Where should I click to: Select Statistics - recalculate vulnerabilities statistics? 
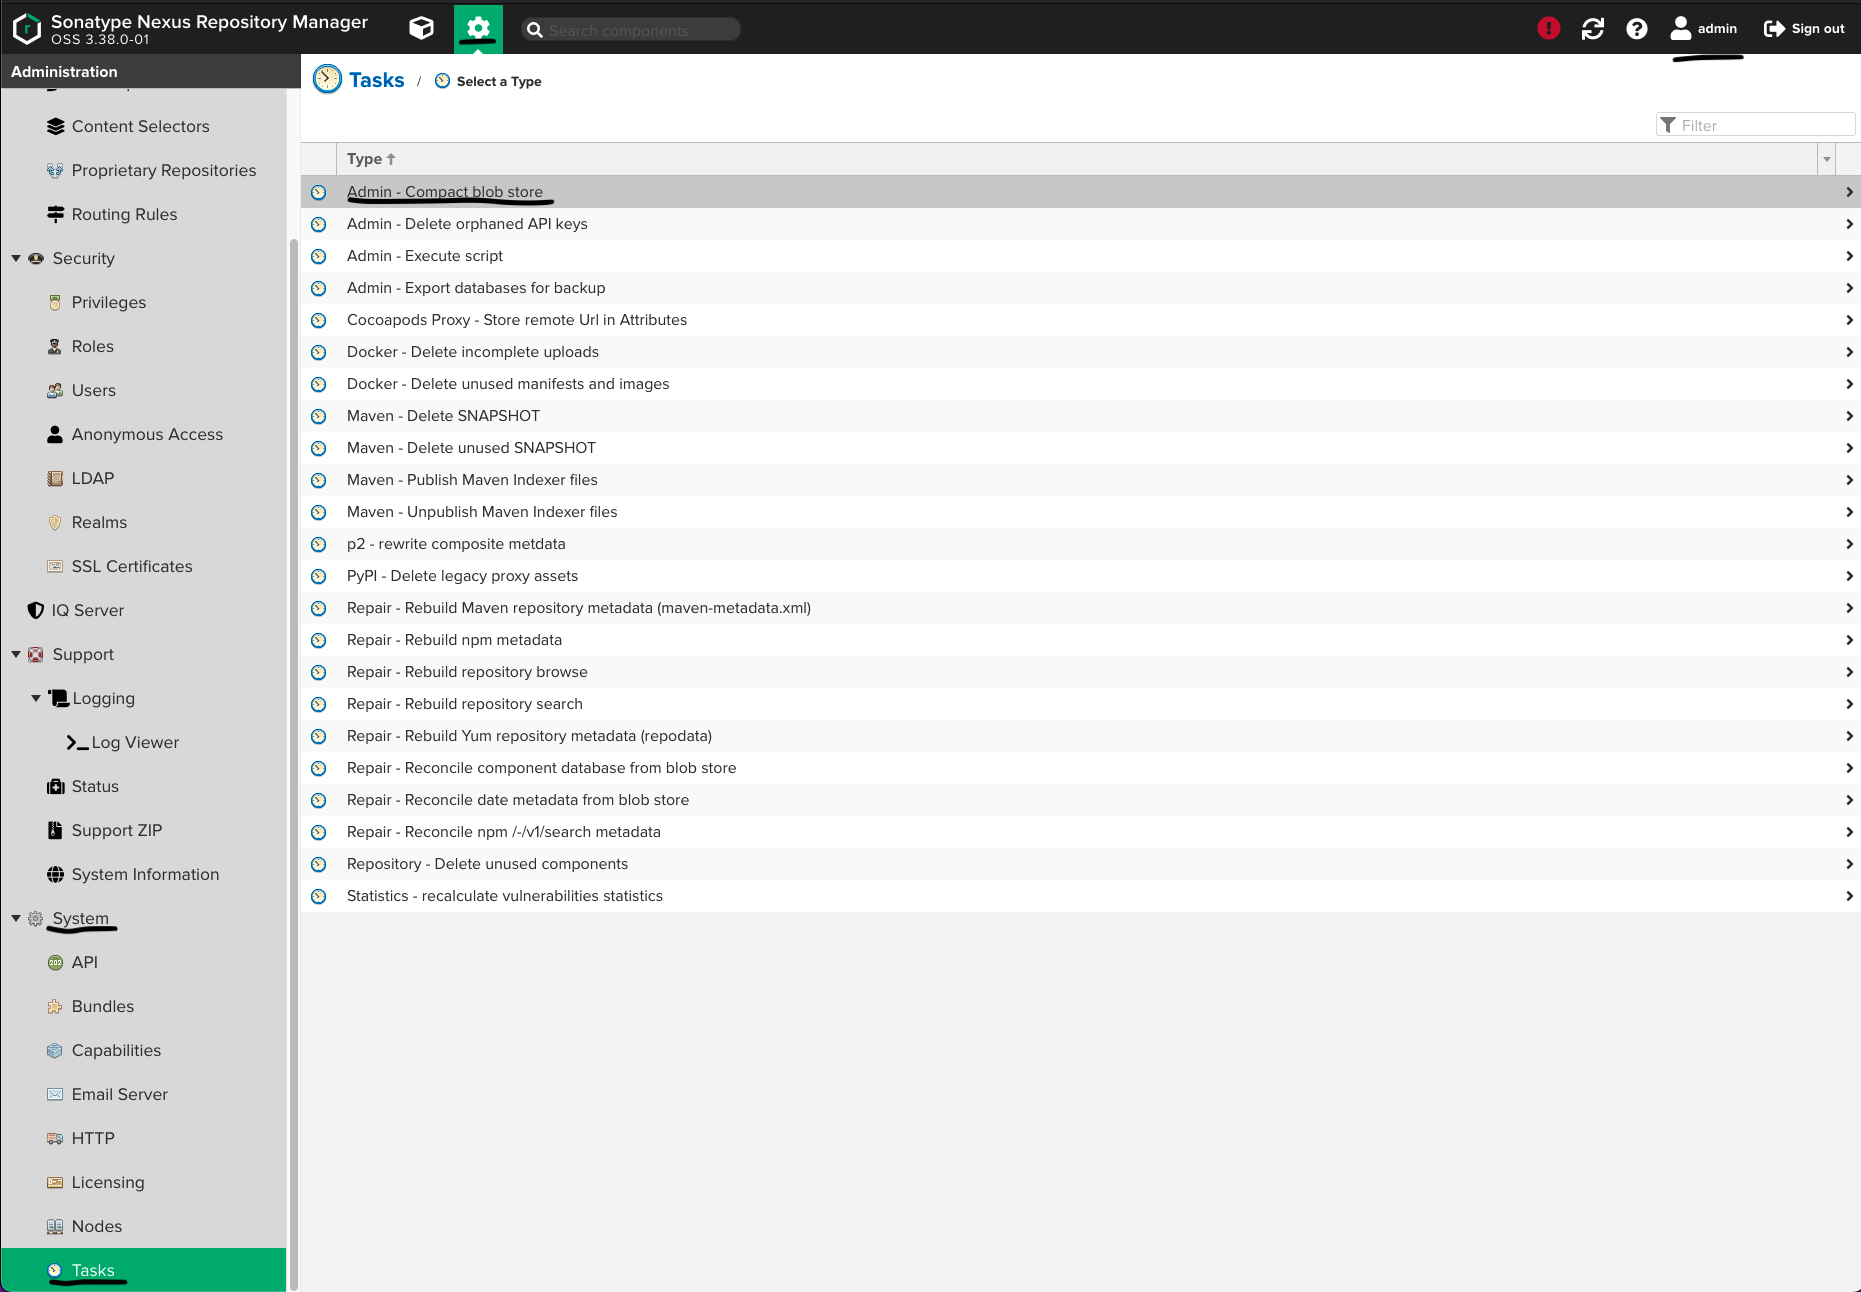[x=1080, y=896]
